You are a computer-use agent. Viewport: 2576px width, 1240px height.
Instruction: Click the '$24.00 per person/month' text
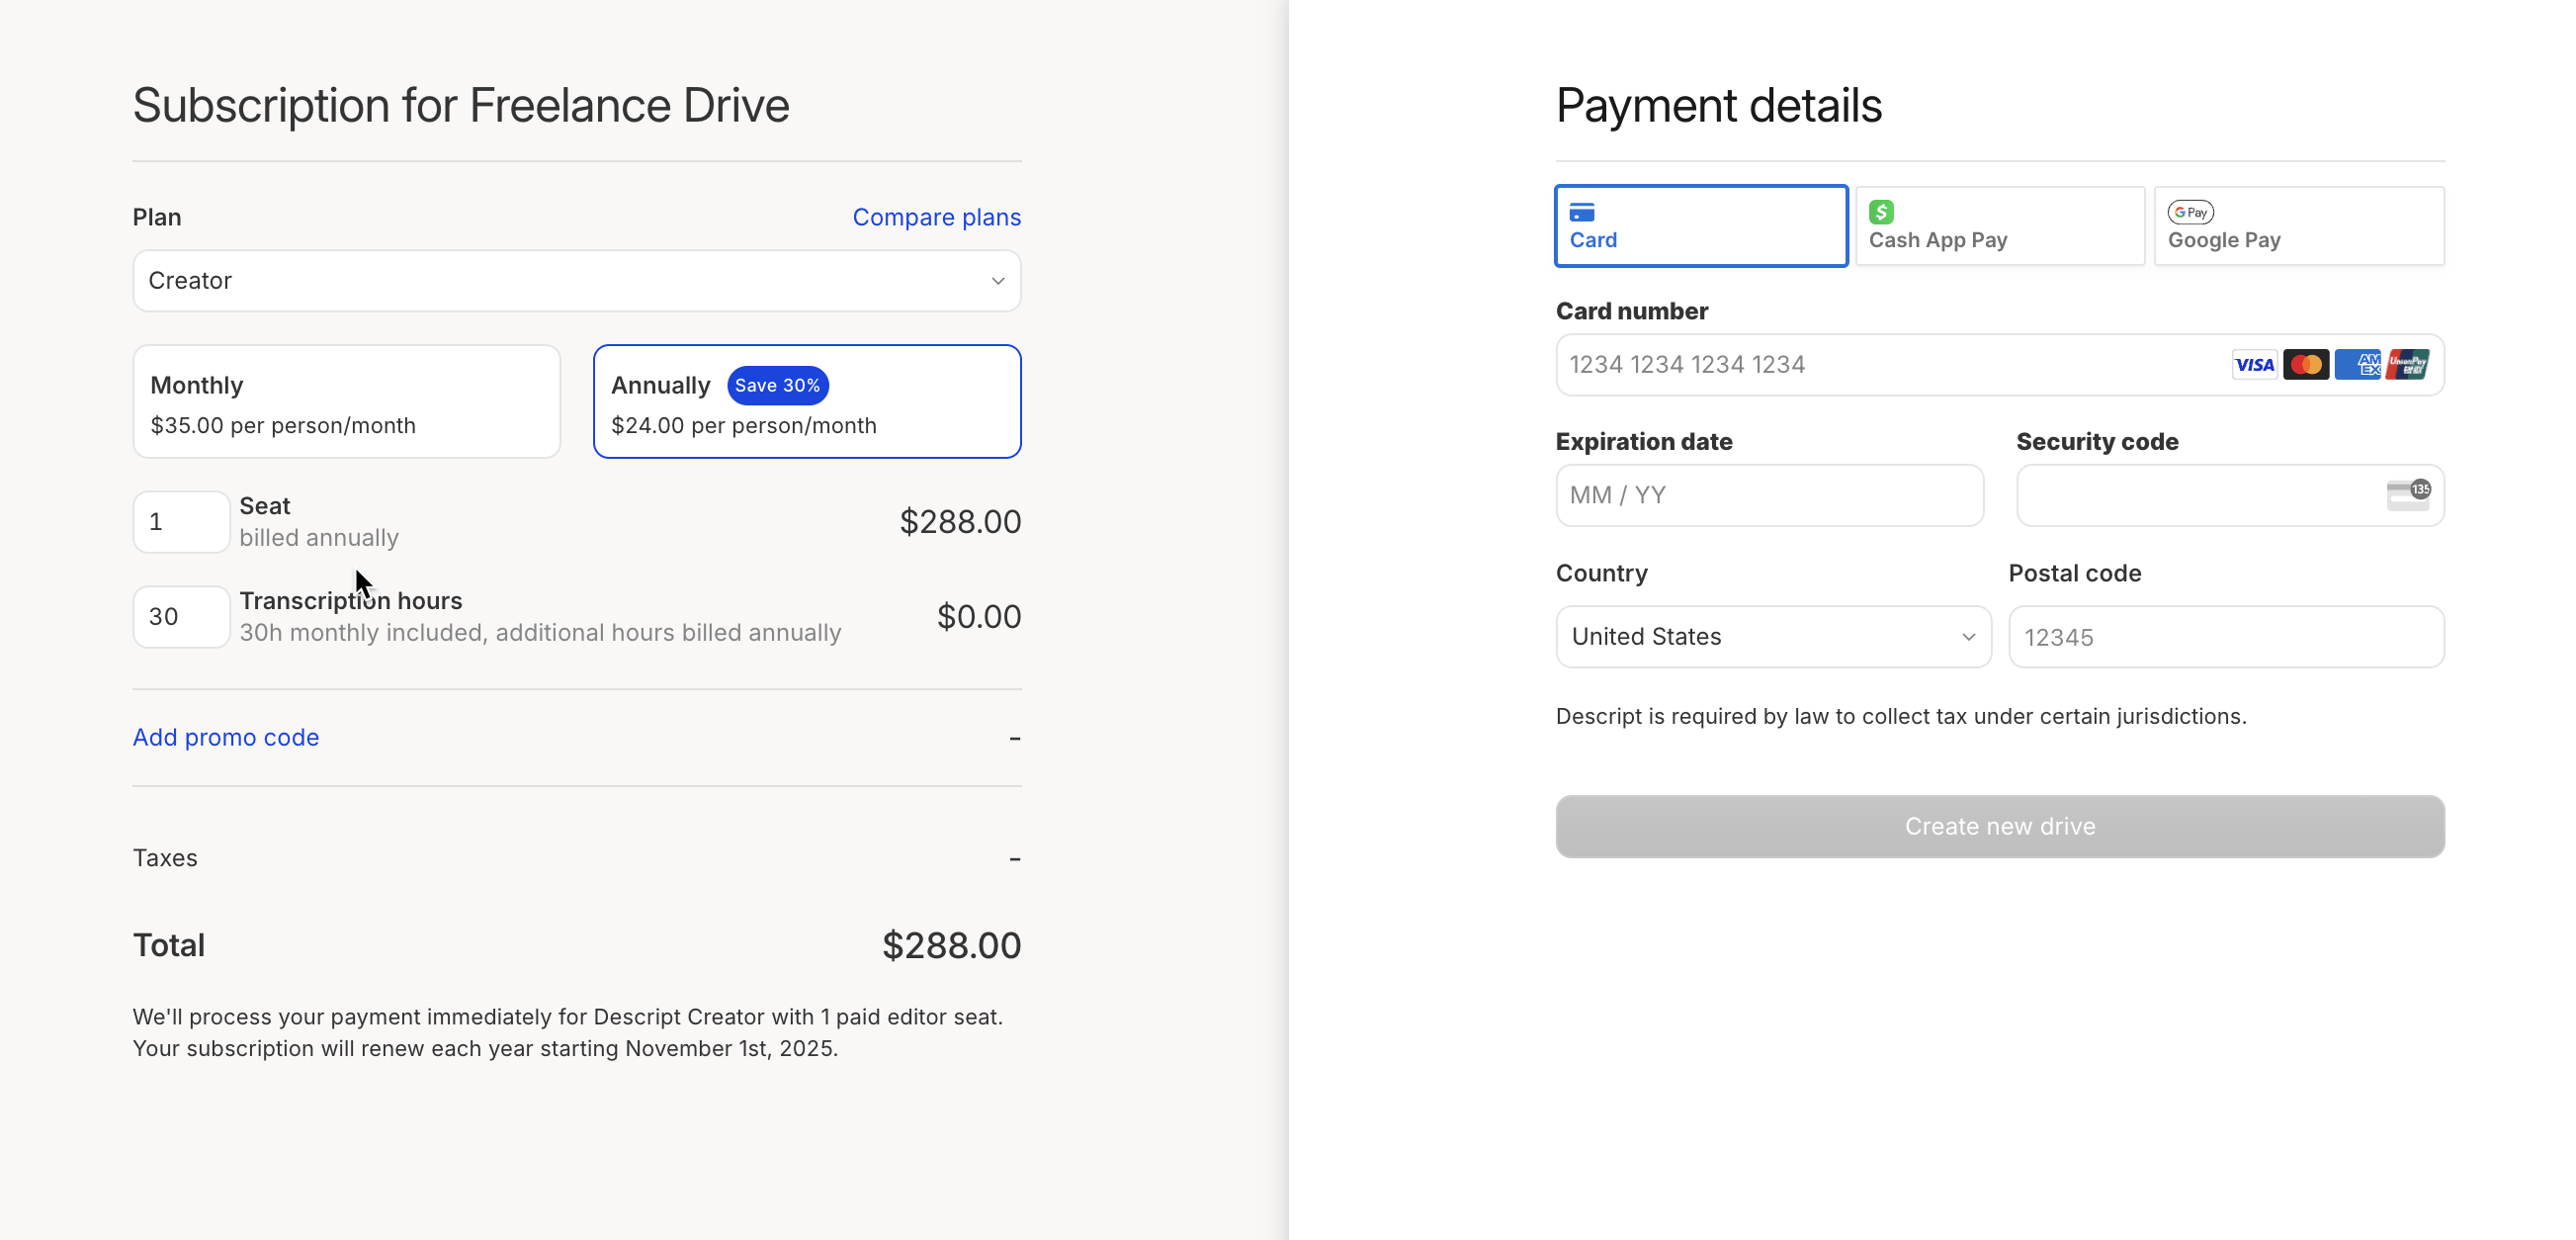tap(744, 425)
